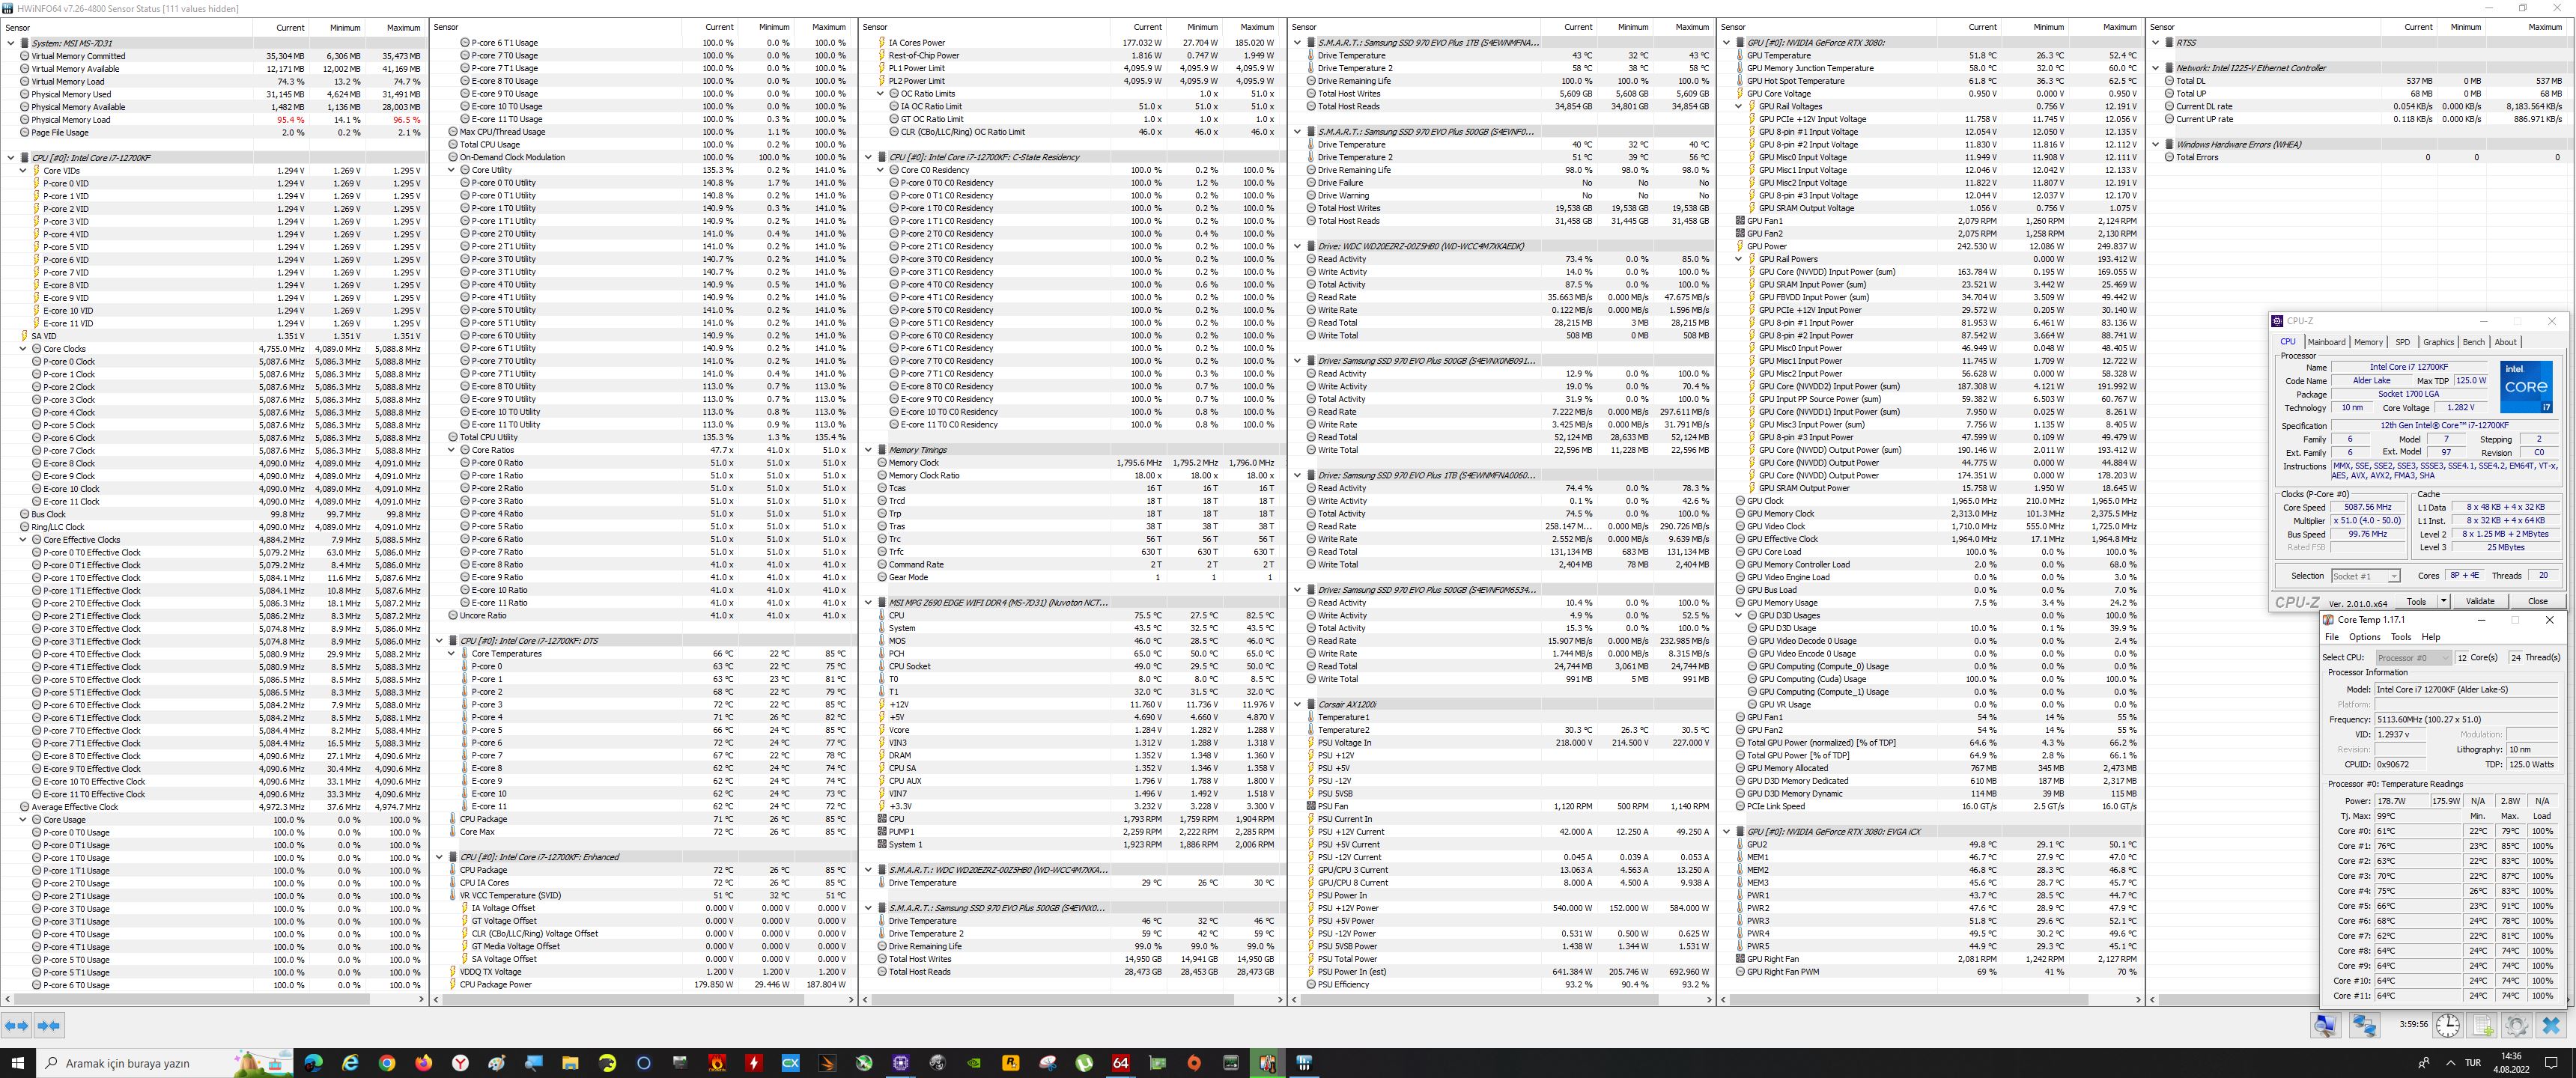Open HWiNFO sensor summary magnifier button
This screenshot has width=2576, height=1078.
(x=2326, y=1025)
